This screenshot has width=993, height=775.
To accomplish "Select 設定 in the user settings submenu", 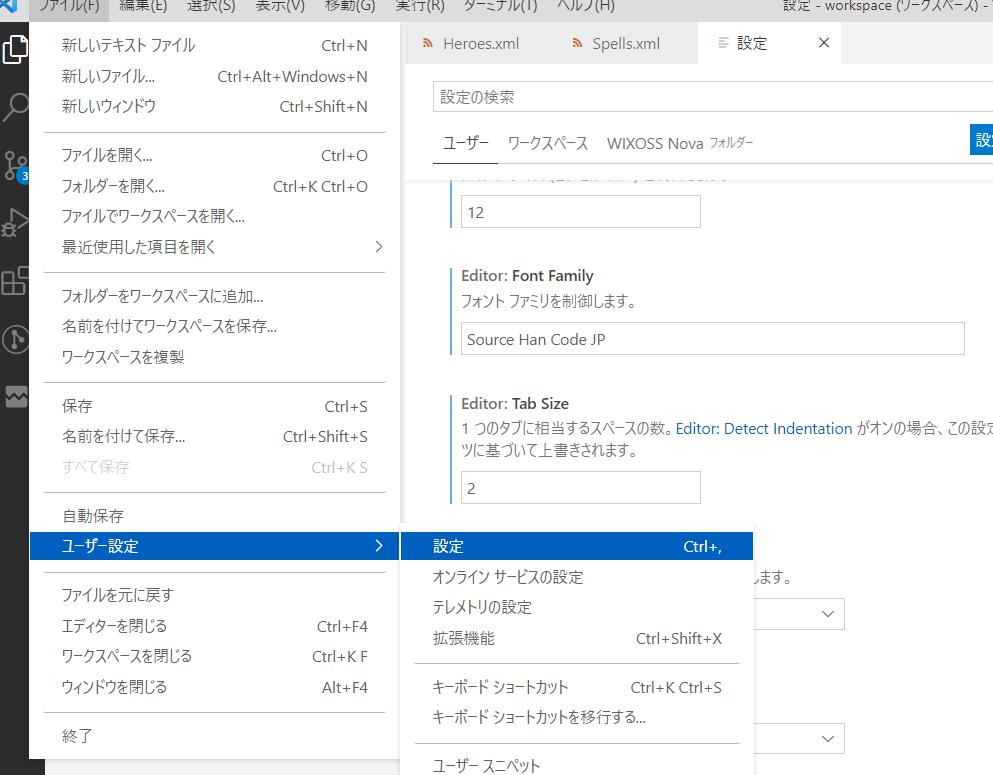I will 577,546.
